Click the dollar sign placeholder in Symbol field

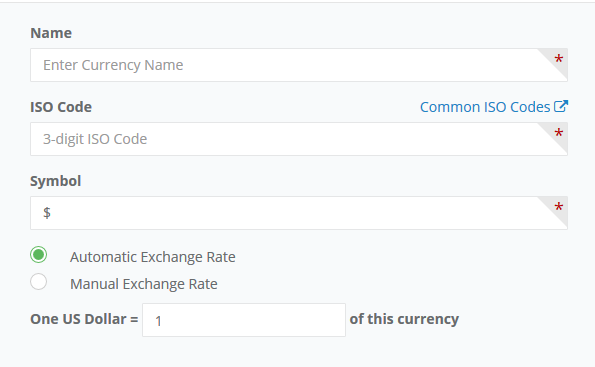click(x=47, y=213)
